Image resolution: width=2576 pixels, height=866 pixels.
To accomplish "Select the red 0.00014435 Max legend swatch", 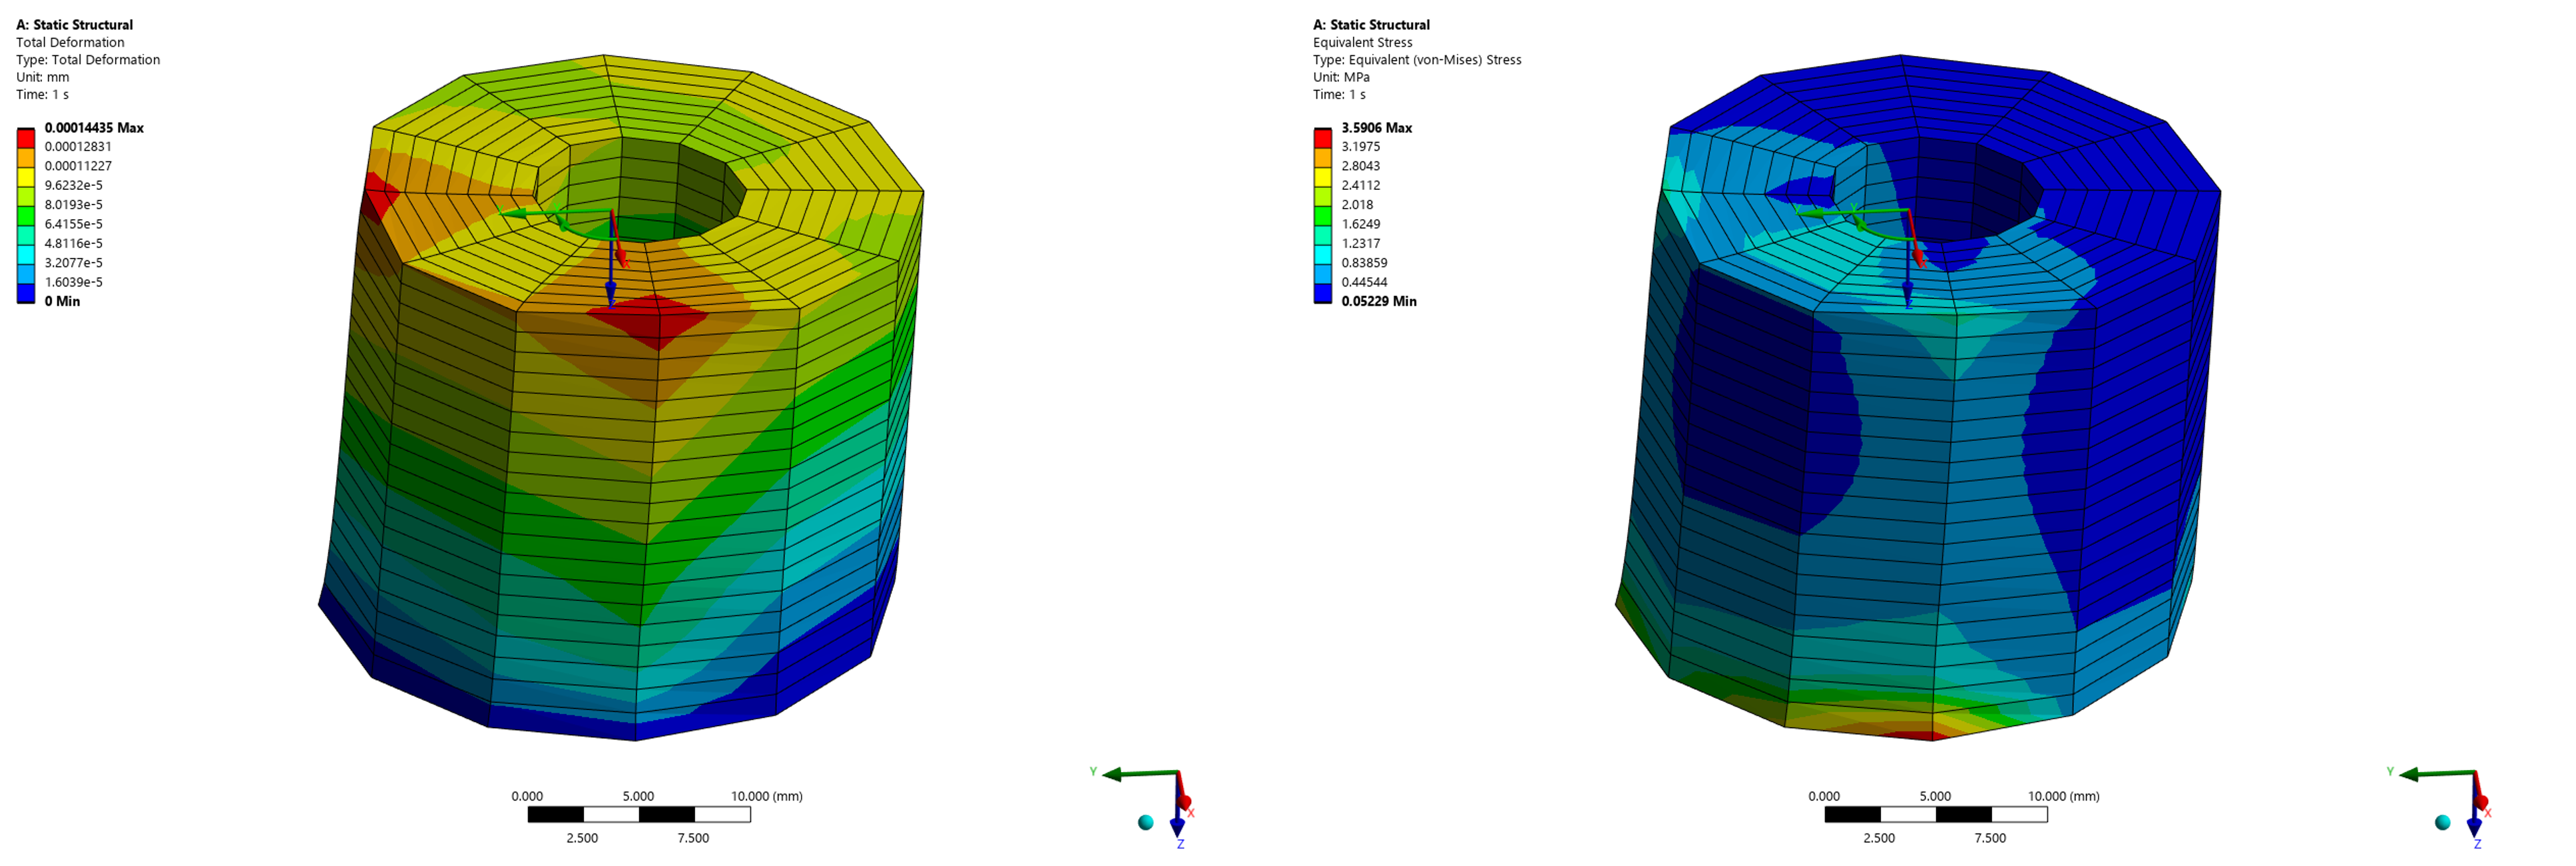I will point(26,137).
